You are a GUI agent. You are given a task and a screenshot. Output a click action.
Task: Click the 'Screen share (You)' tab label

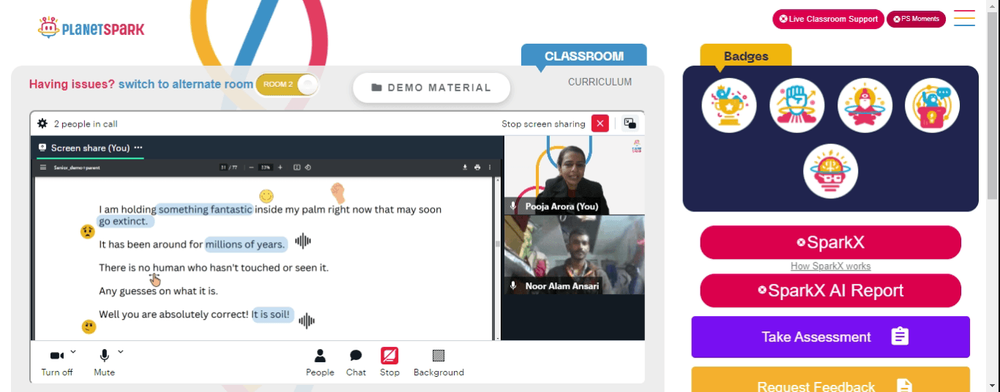pyautogui.click(x=90, y=148)
